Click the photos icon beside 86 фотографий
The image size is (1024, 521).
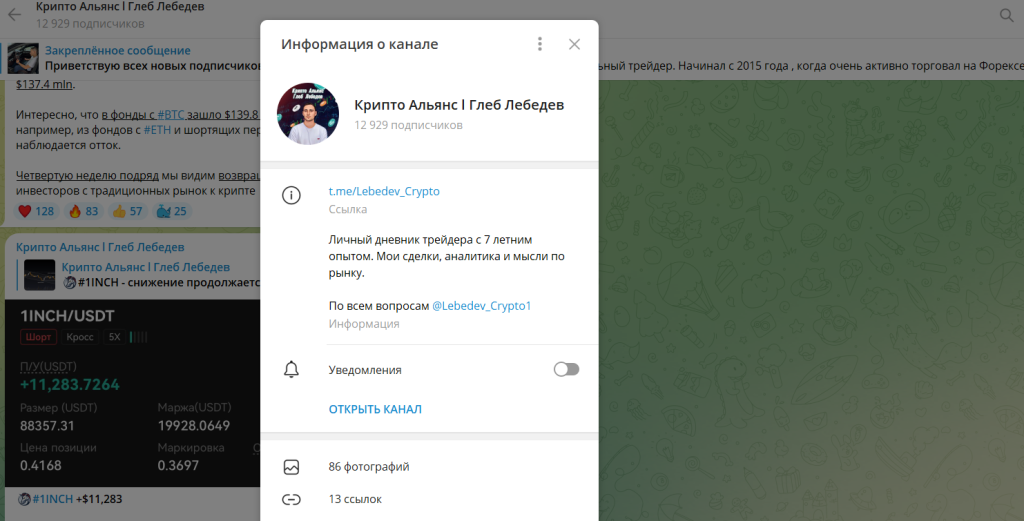pyautogui.click(x=291, y=467)
